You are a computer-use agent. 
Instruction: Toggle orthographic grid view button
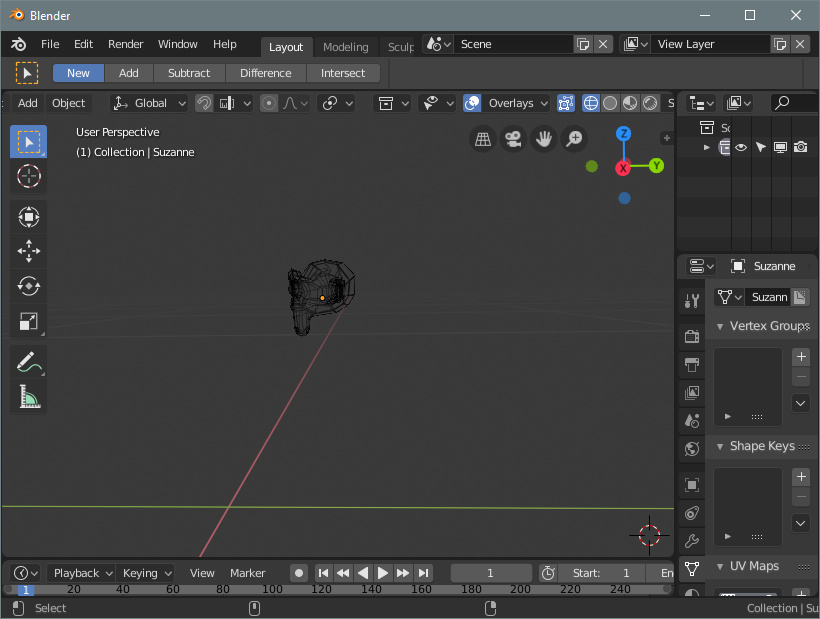click(x=483, y=139)
